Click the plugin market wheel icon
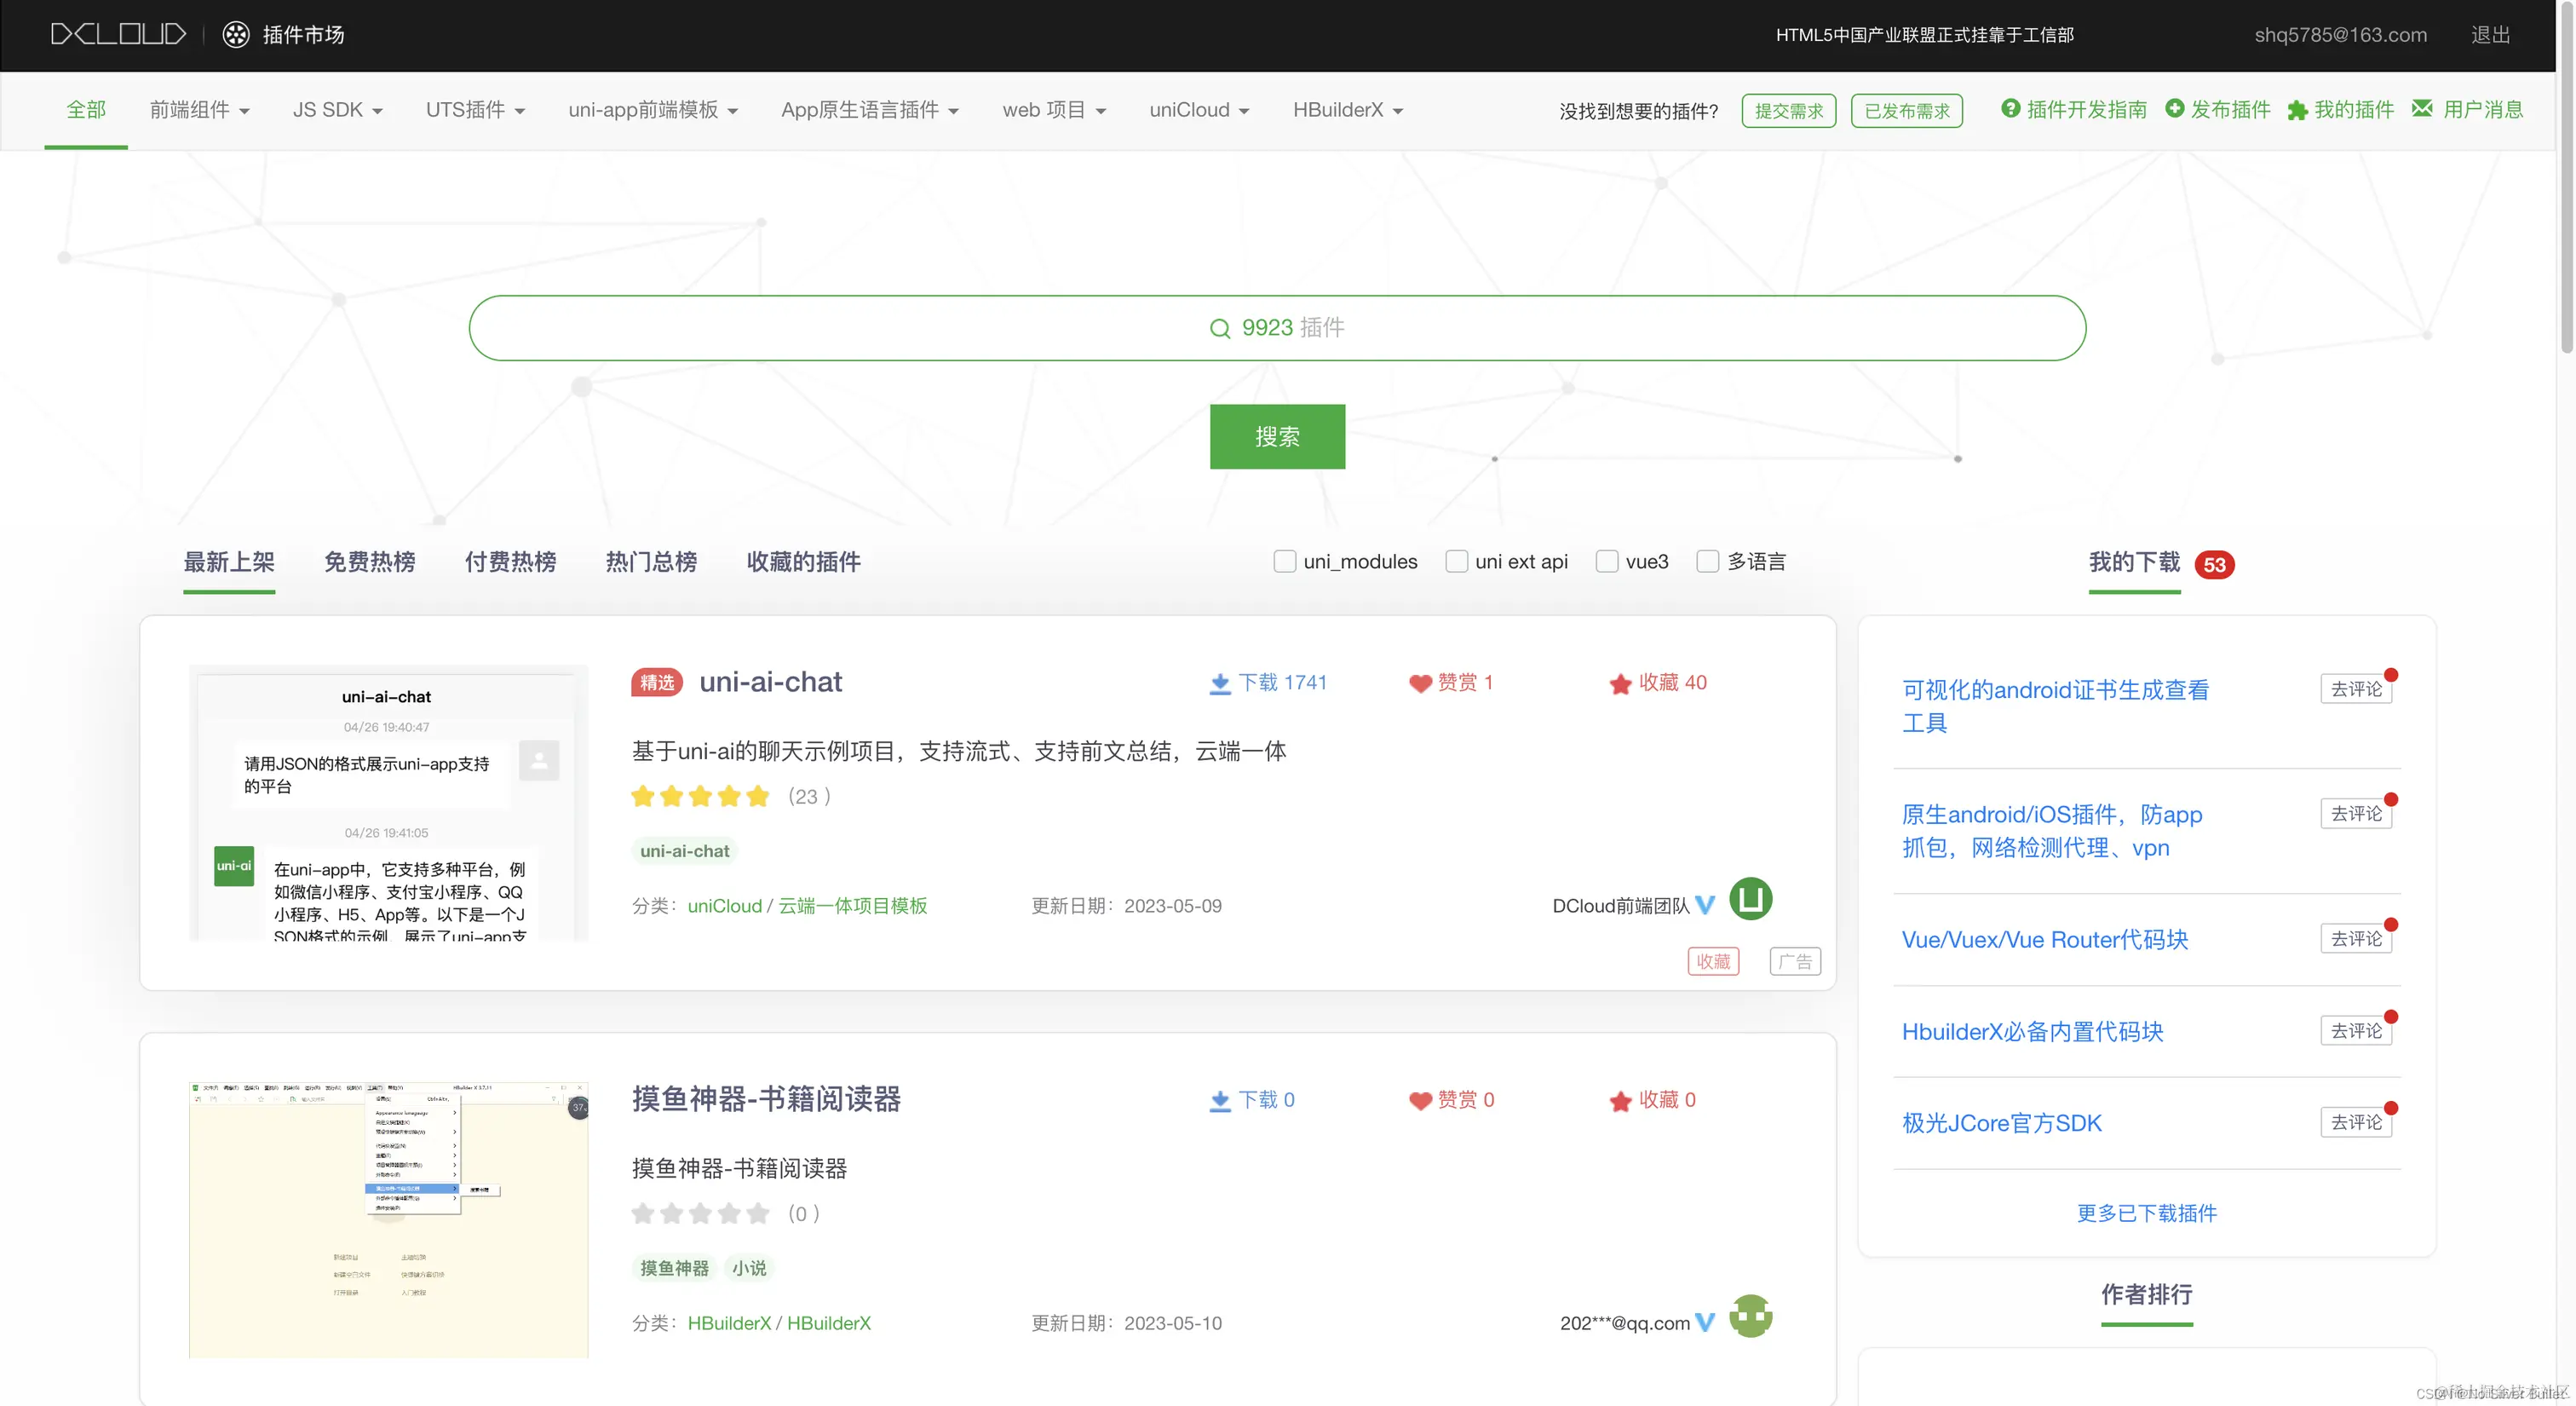 (236, 35)
